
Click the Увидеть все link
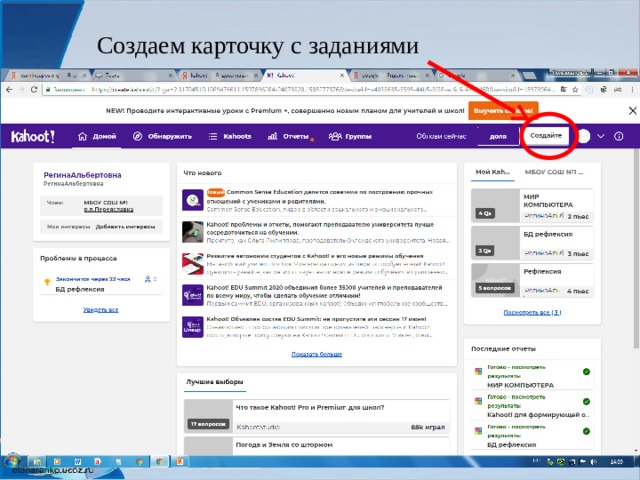(100, 310)
